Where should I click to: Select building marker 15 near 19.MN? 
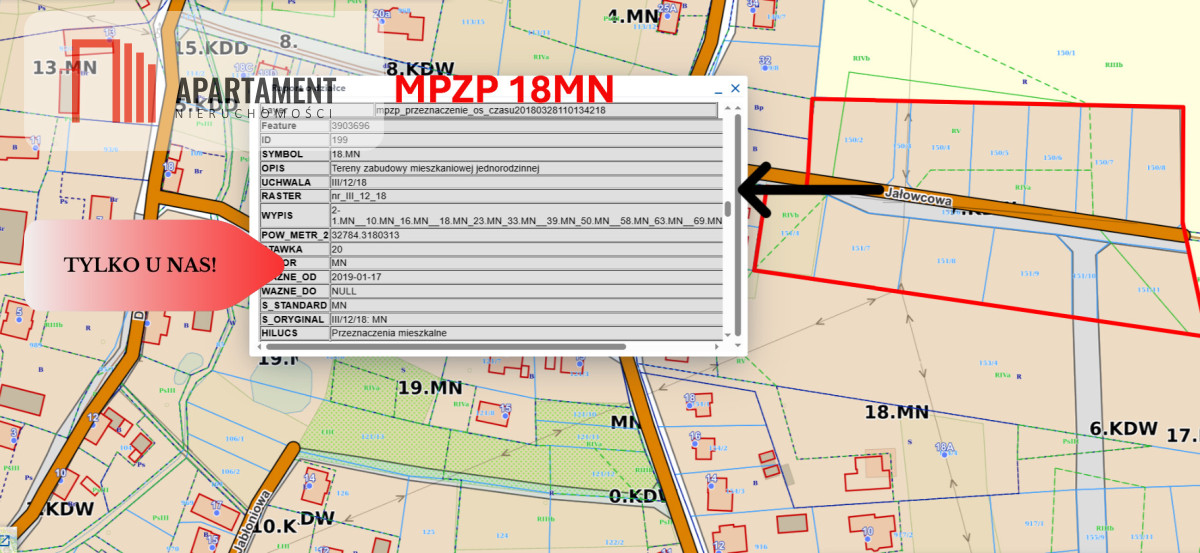pyautogui.click(x=506, y=408)
